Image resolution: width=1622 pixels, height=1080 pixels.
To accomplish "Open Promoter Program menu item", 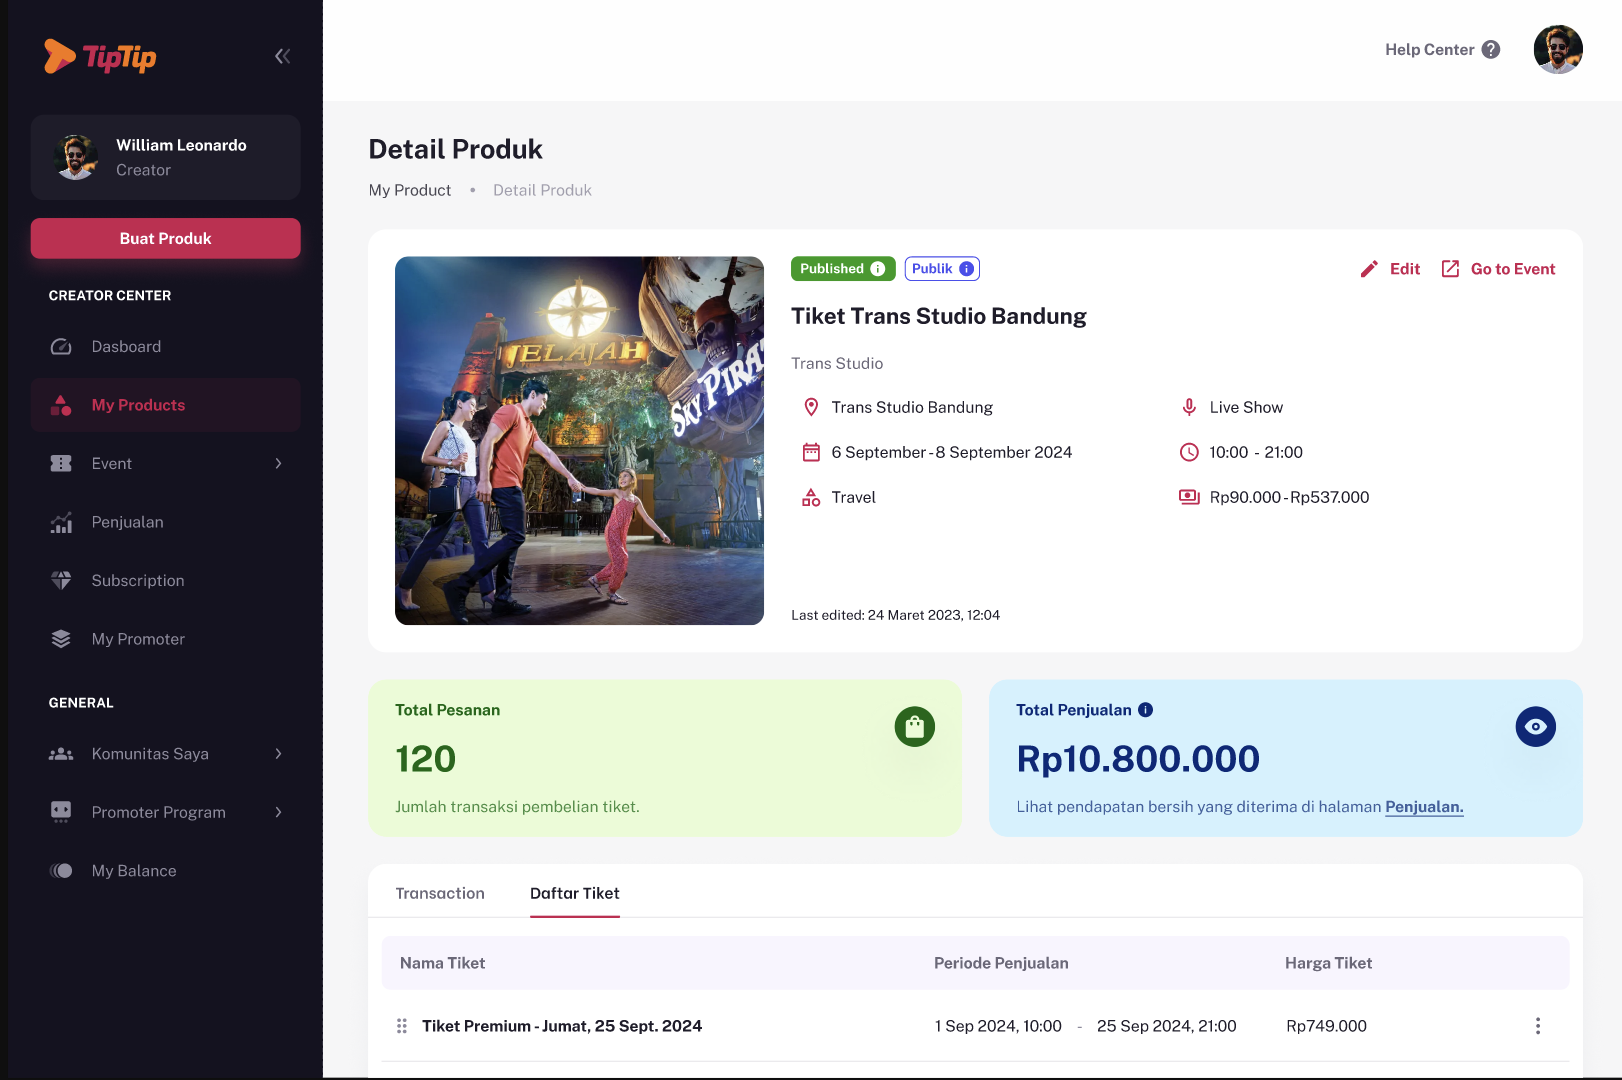I will 166,812.
